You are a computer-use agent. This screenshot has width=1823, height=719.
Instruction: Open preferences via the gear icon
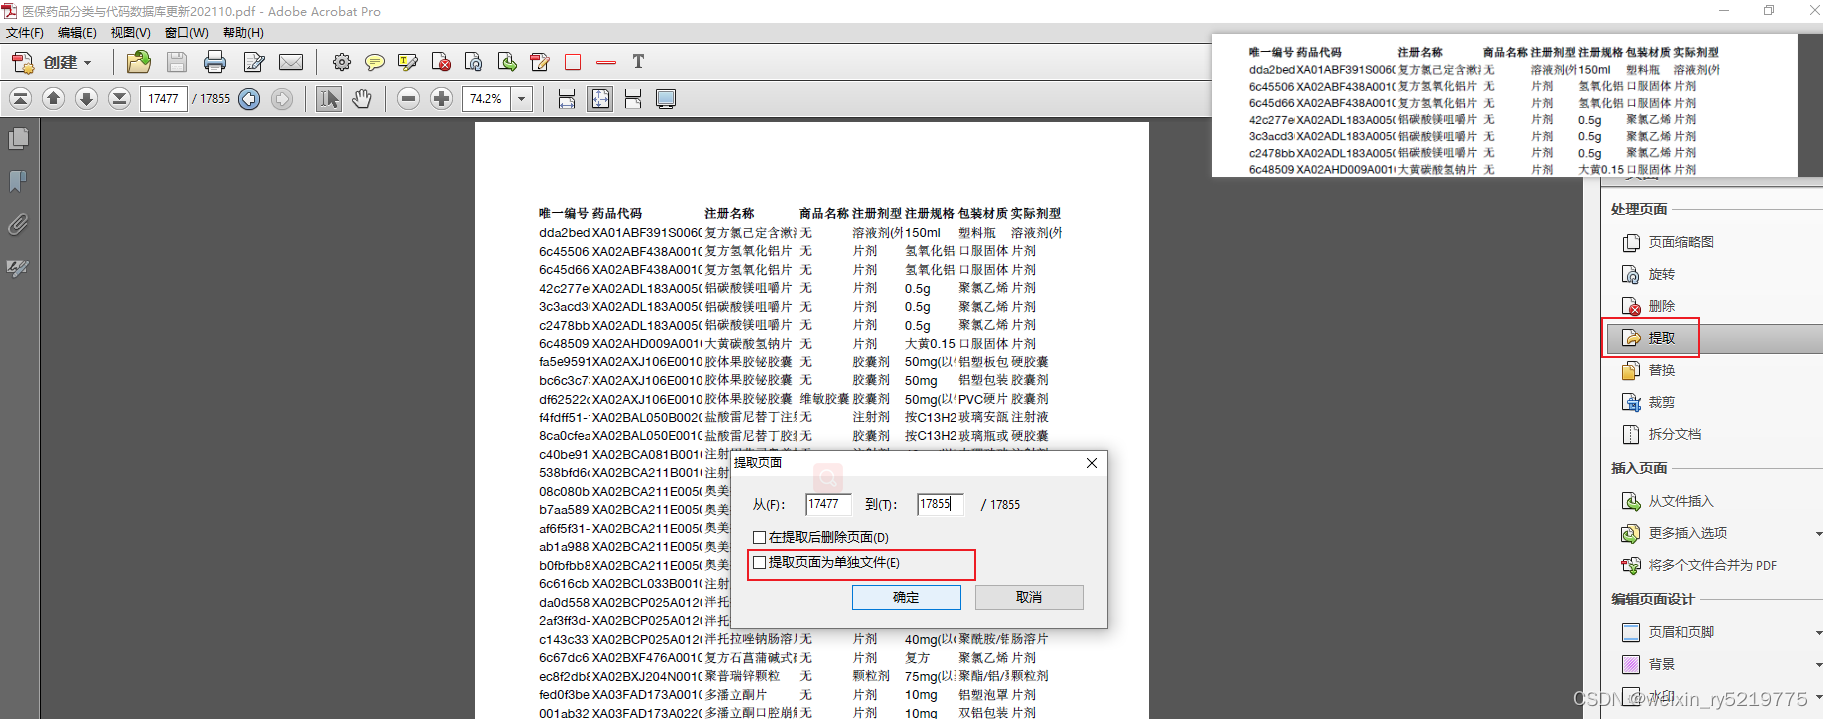coord(342,62)
